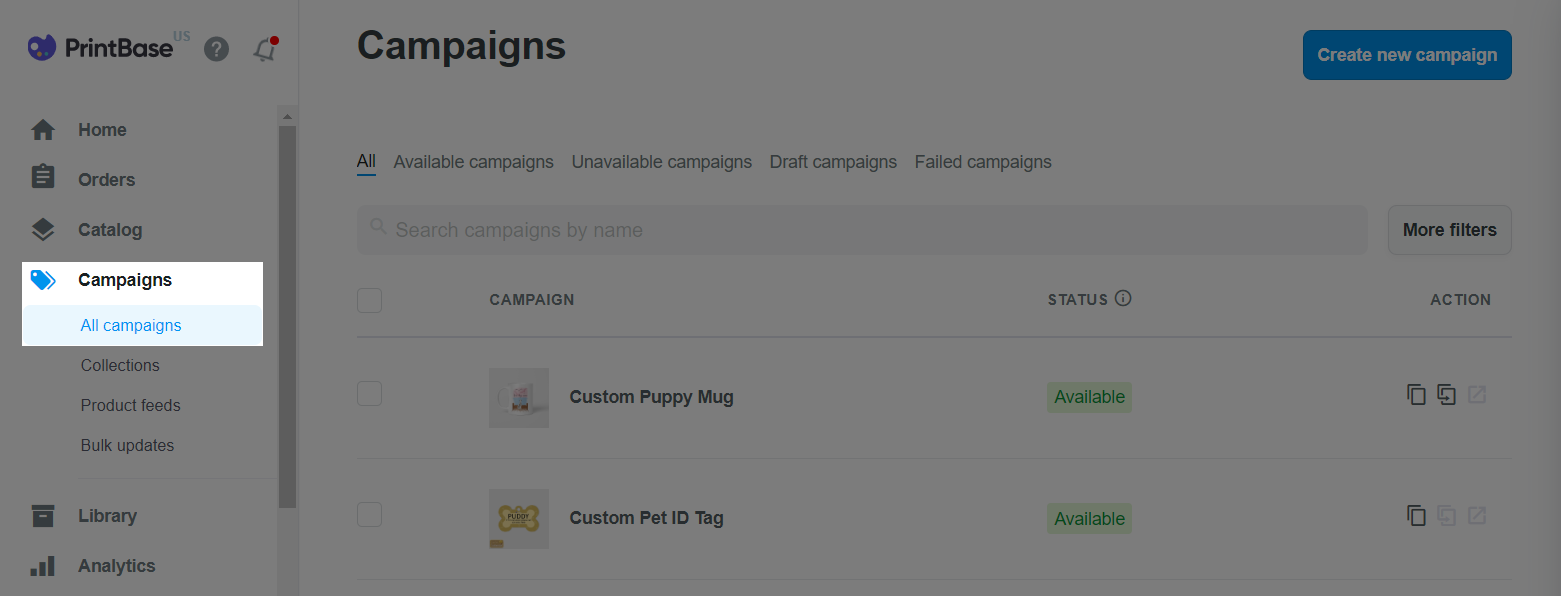Click the Analytics bar chart icon

click(42, 566)
